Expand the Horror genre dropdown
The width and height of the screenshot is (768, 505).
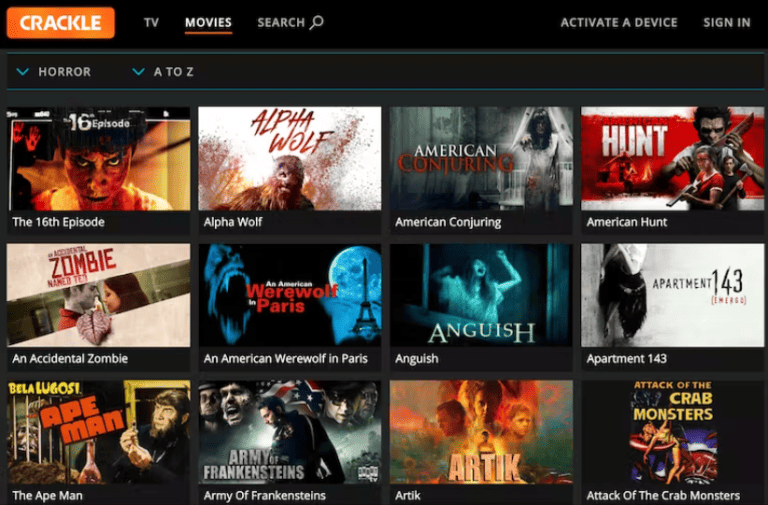[x=24, y=72]
